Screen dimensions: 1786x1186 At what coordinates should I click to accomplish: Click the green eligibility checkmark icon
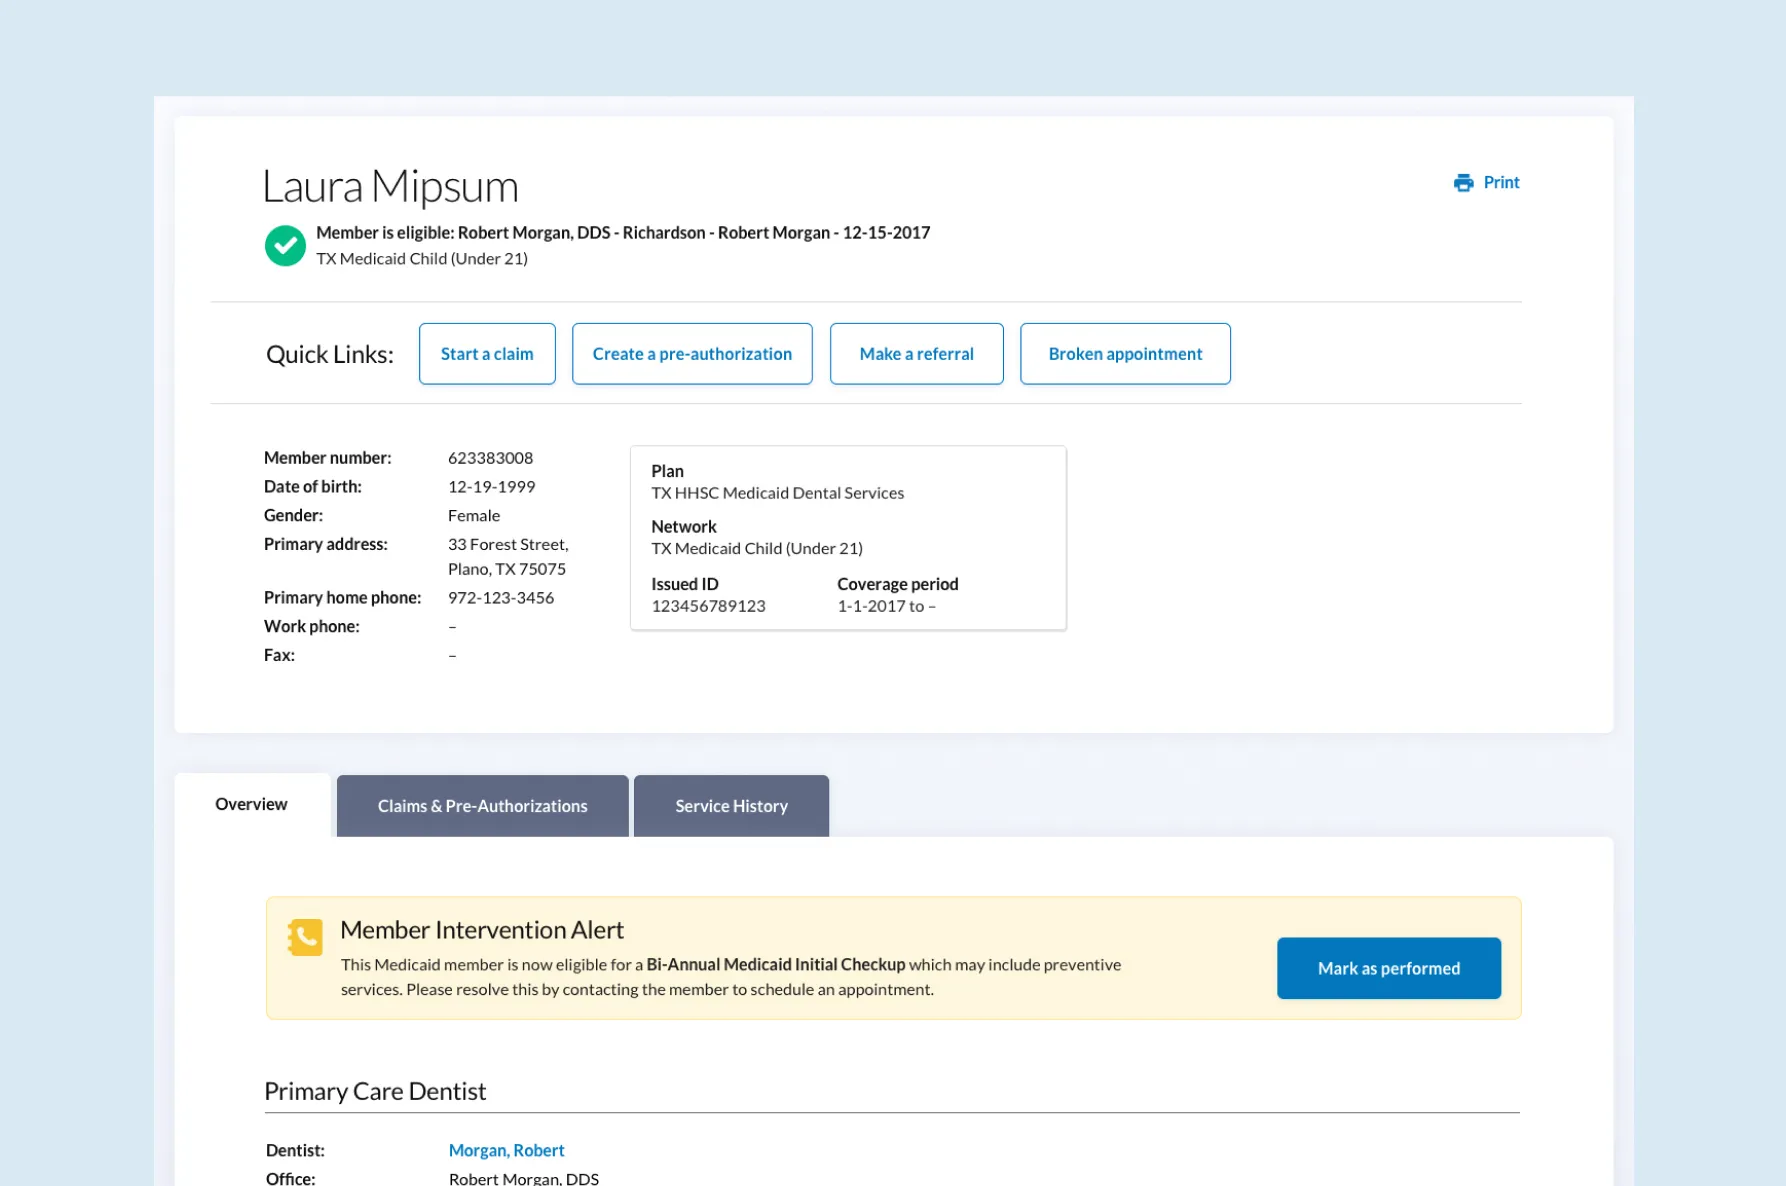[285, 245]
